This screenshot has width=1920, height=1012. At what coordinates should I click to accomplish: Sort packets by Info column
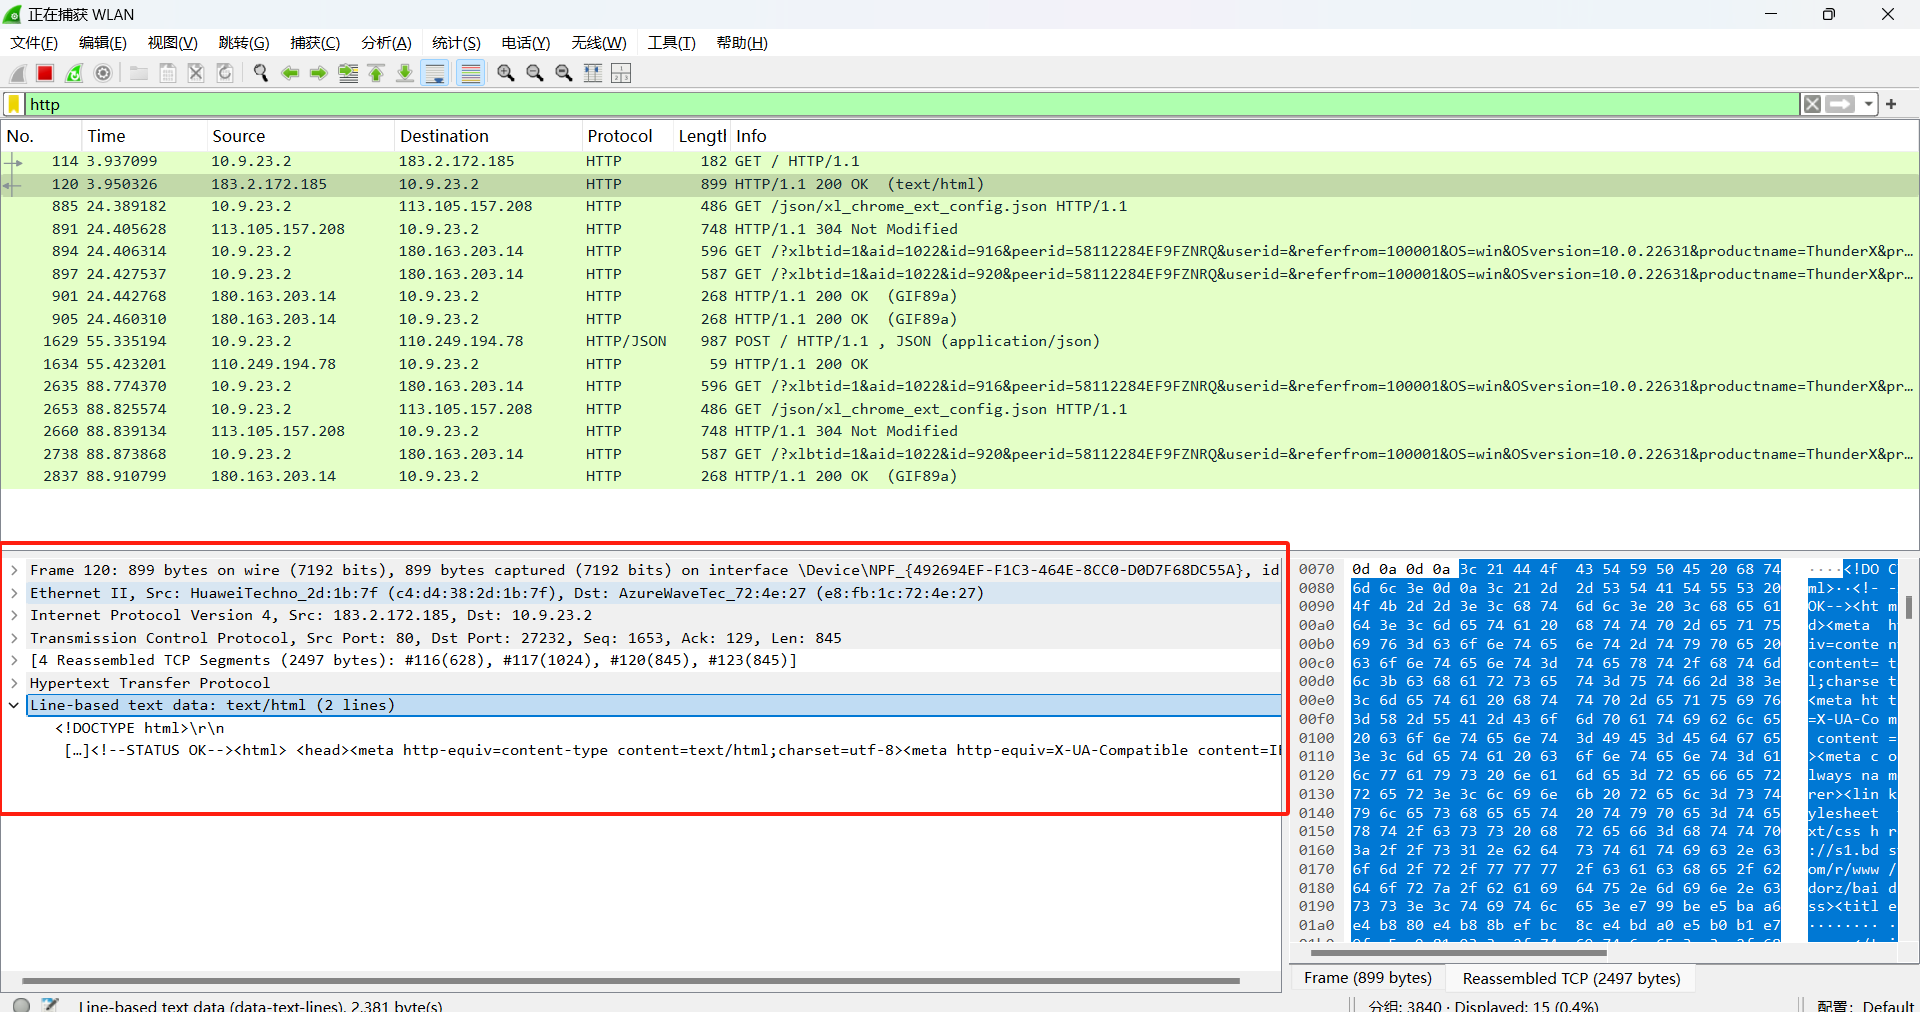pos(1324,136)
